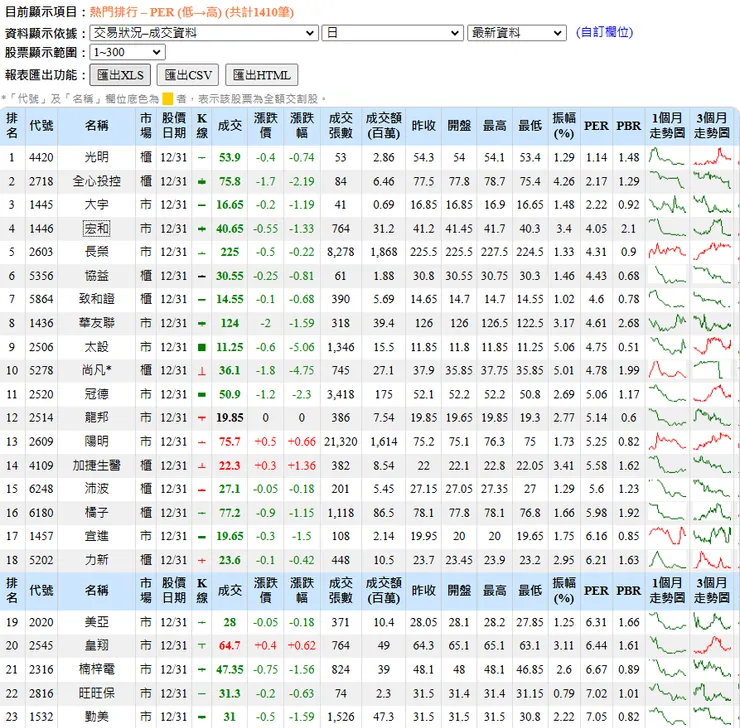Click the 成交 price 225 for 長榮

229,252
